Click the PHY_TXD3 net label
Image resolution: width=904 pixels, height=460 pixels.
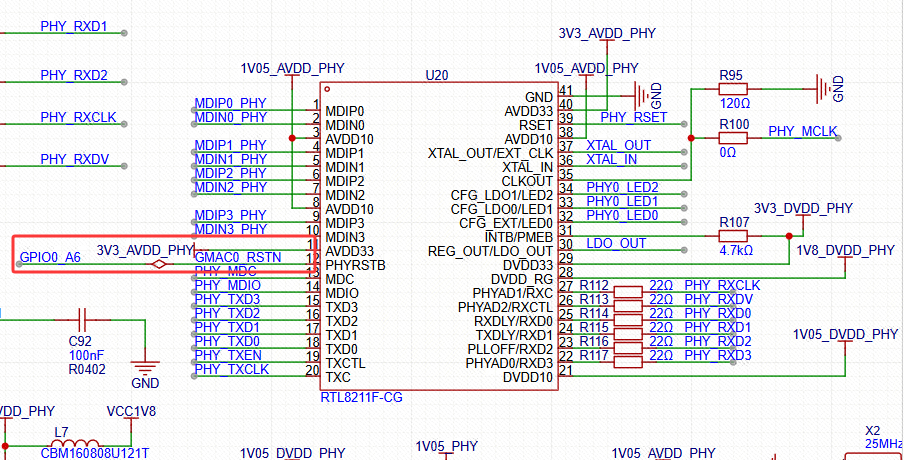(x=227, y=299)
